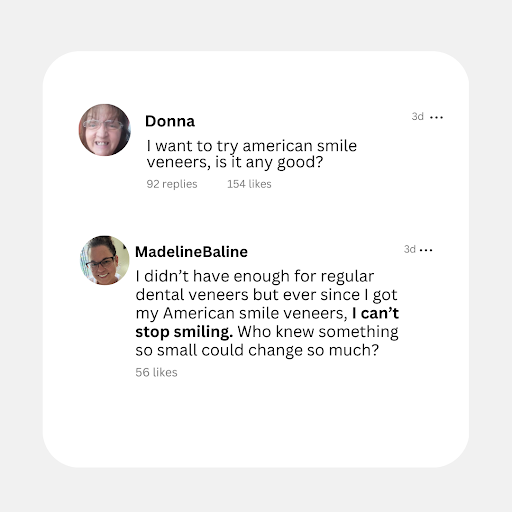Screen dimensions: 512x512
Task: View the 56 likes on Madeline's reply
Action: 156,372
